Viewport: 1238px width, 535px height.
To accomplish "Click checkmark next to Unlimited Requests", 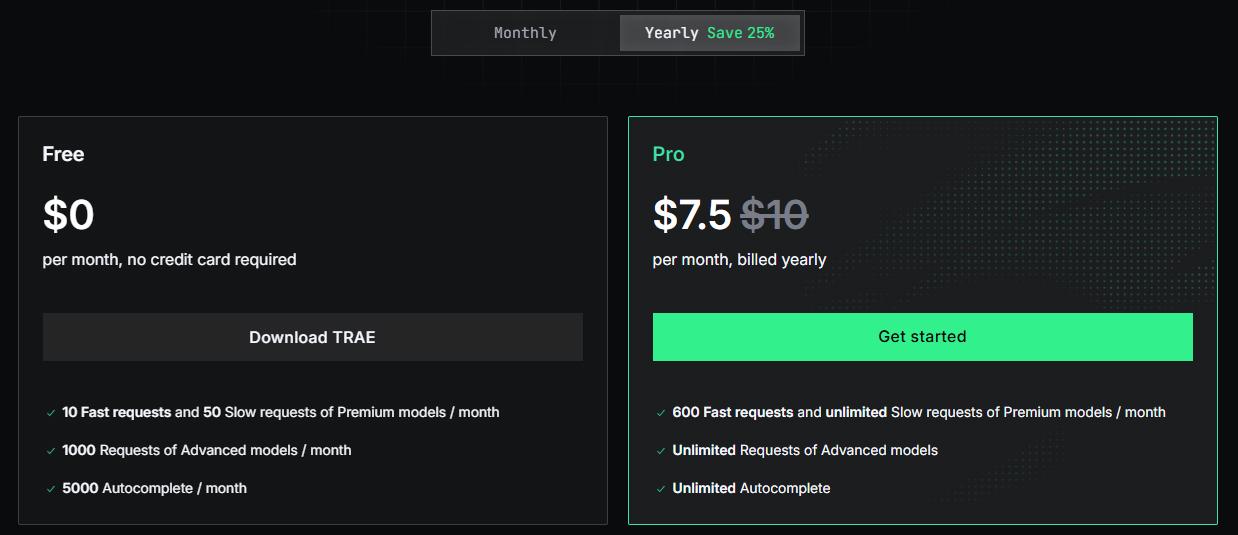I will 661,451.
